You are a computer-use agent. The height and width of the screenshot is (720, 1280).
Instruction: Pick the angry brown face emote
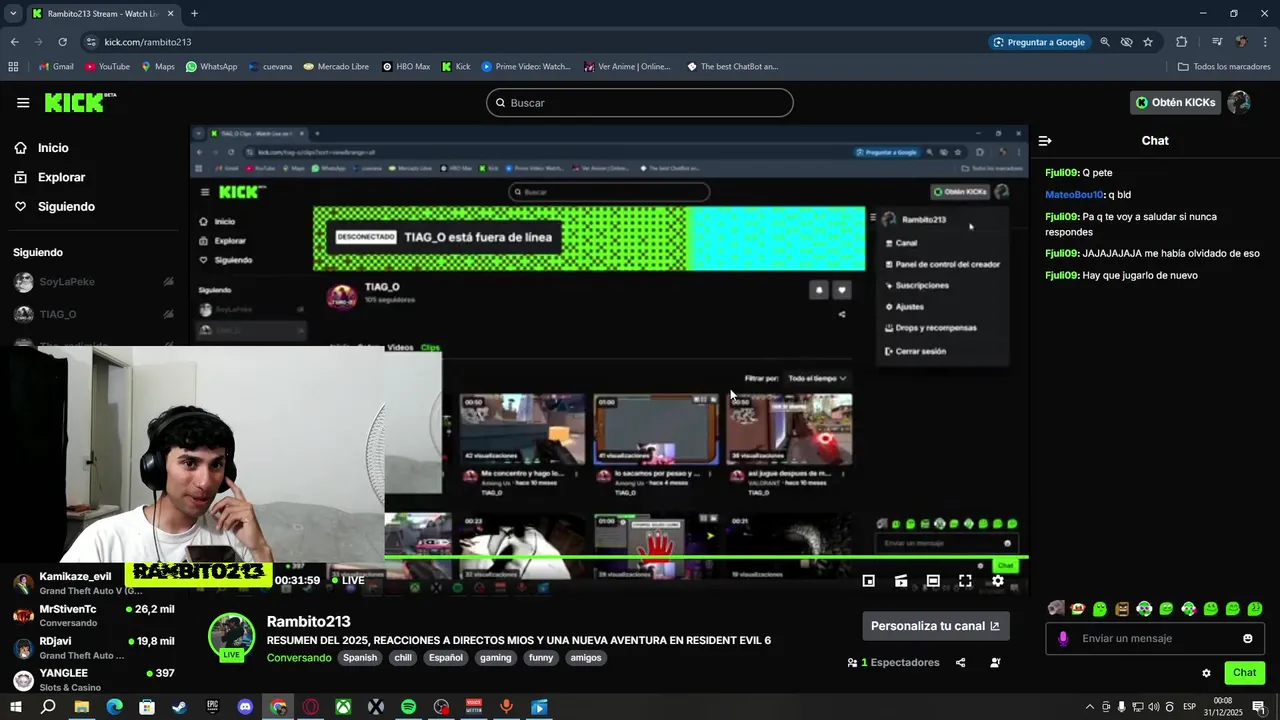[1122, 608]
